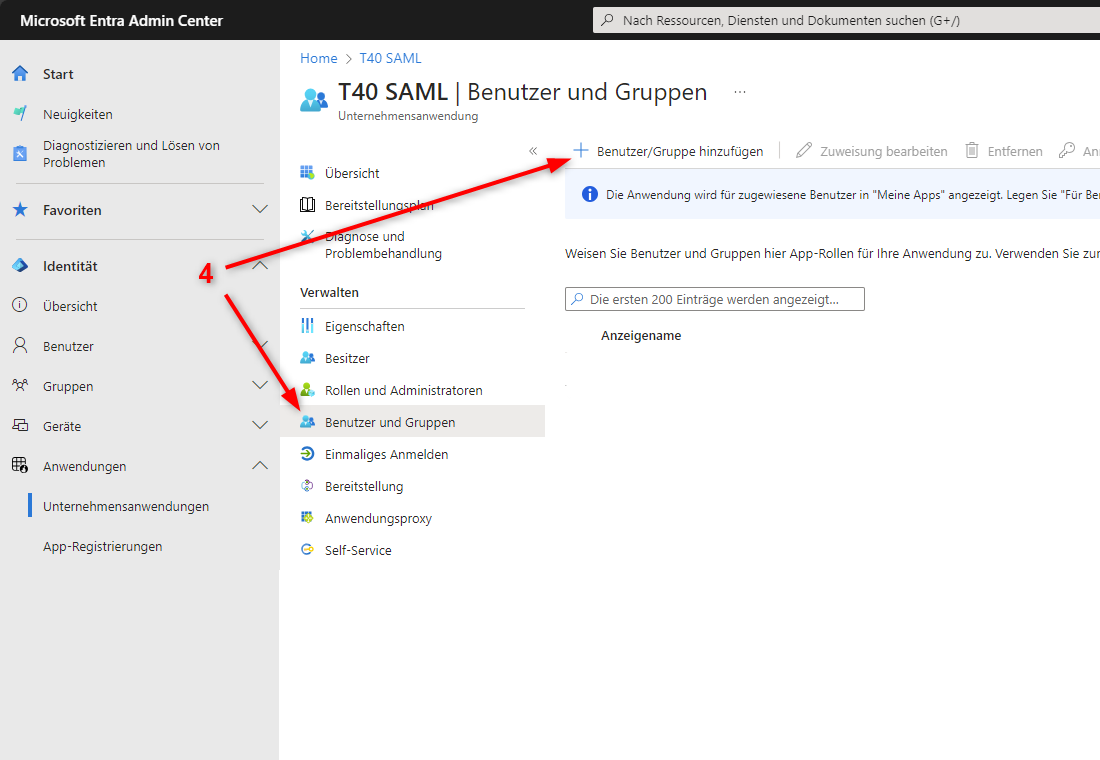The image size is (1100, 760).
Task: Click the Anwendungsproxy icon
Action: [x=307, y=518]
